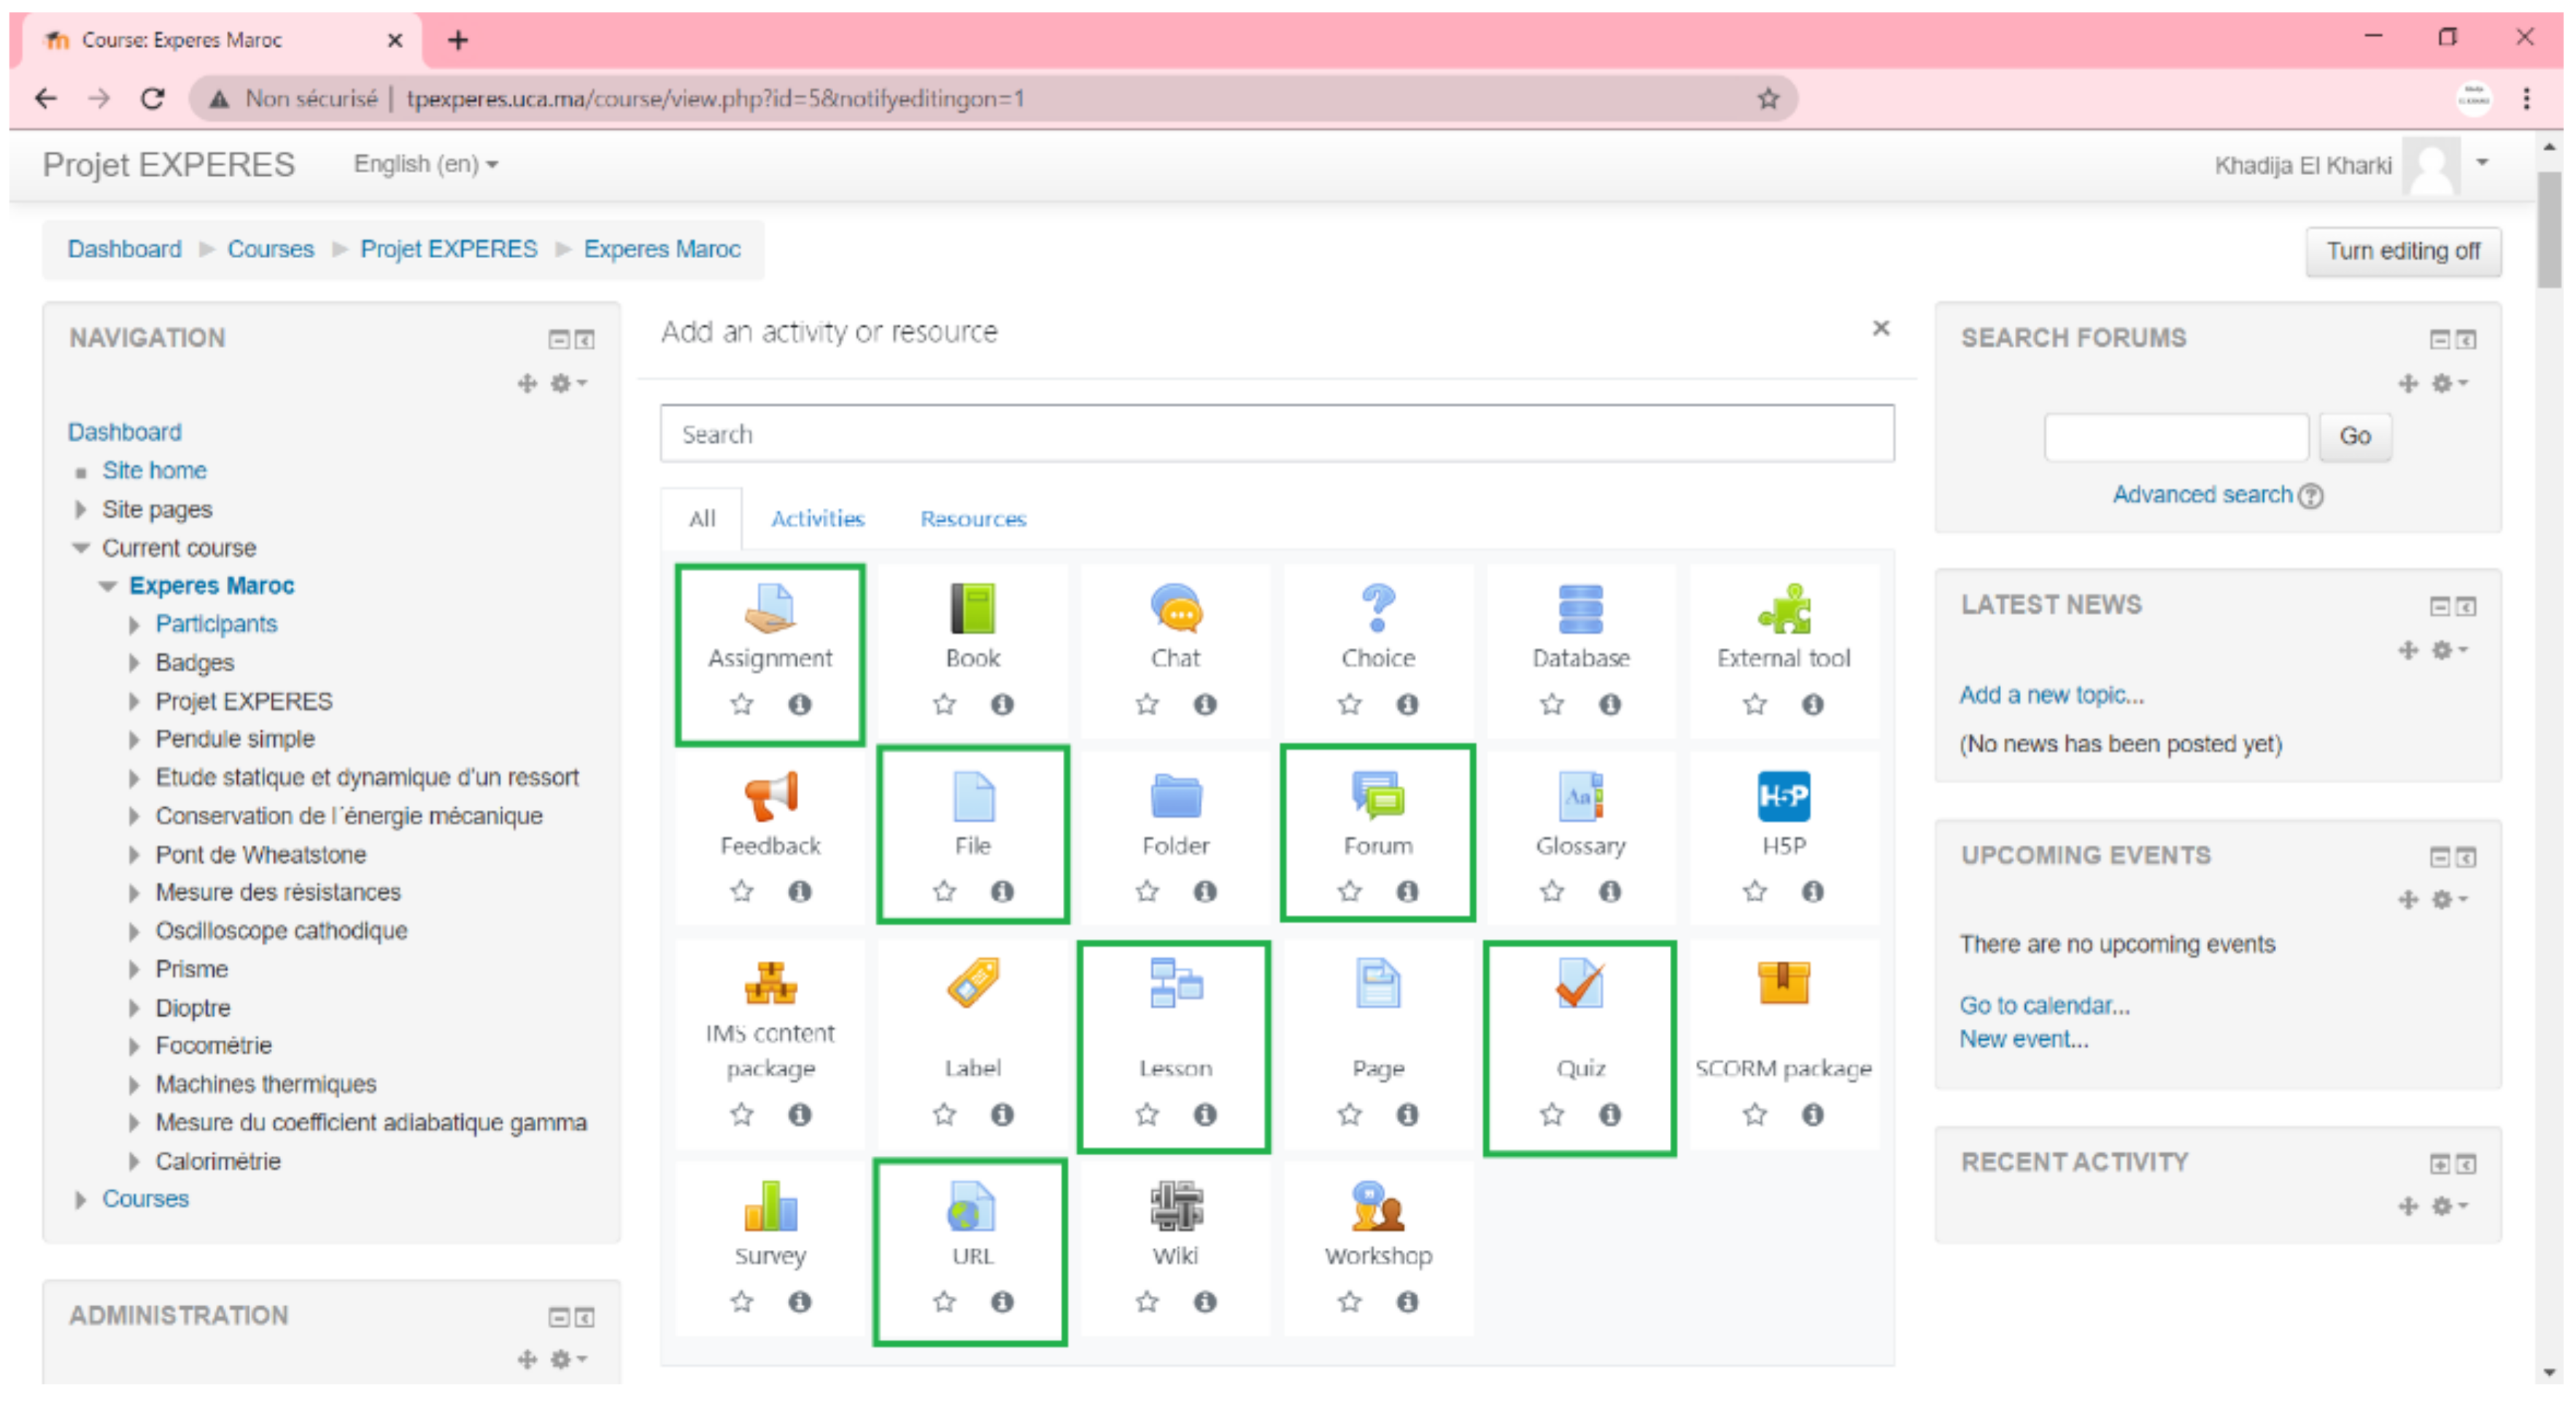Click the activity Search field
The height and width of the screenshot is (1401, 2576).
1275,434
